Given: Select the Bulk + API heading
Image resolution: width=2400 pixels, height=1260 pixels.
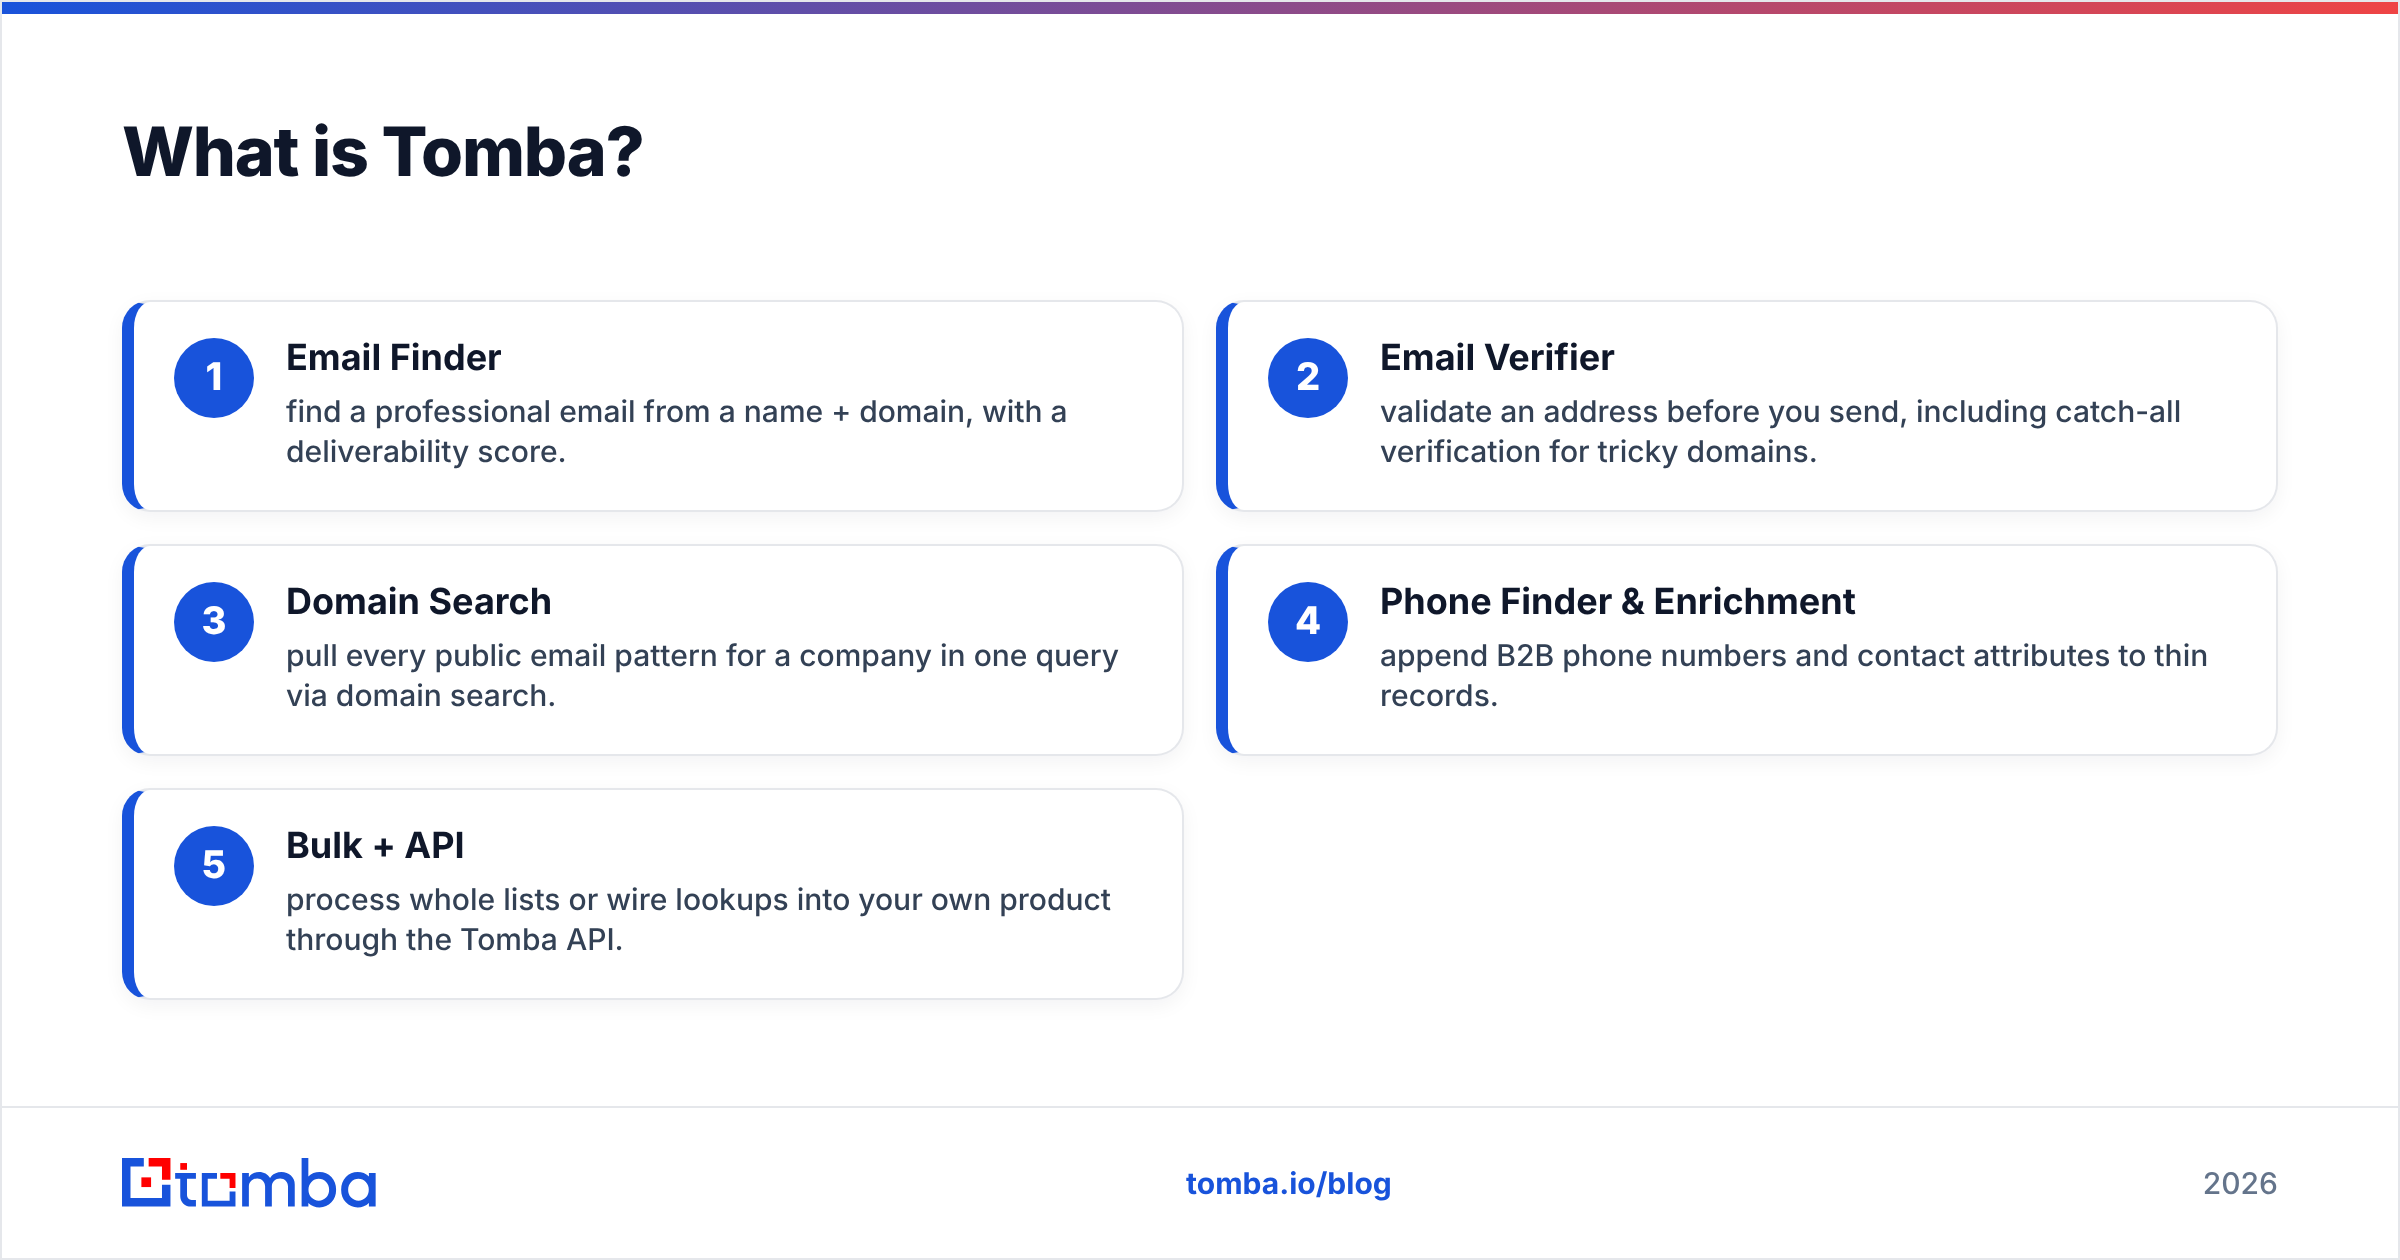Looking at the screenshot, I should point(375,846).
